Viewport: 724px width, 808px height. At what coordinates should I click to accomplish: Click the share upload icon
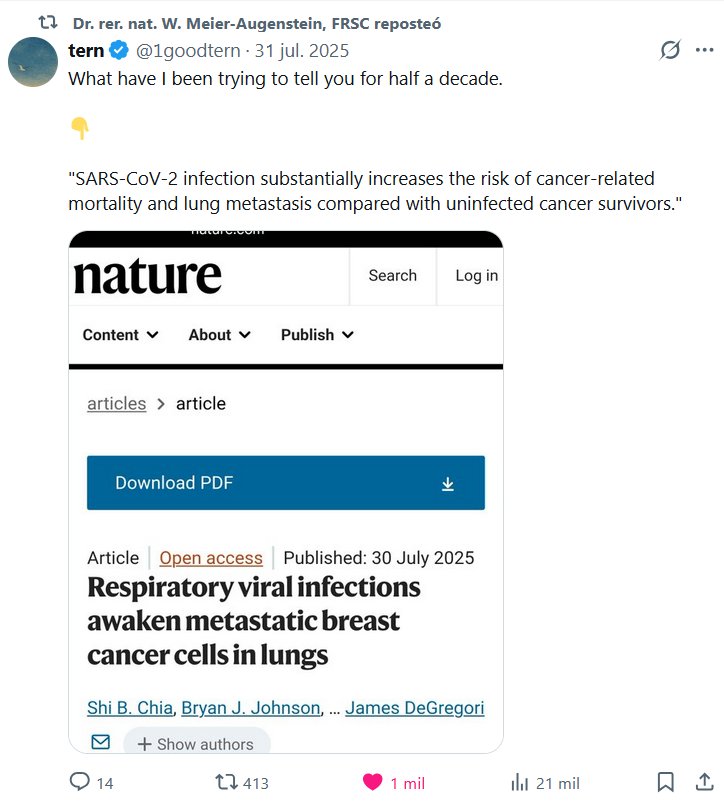[704, 782]
